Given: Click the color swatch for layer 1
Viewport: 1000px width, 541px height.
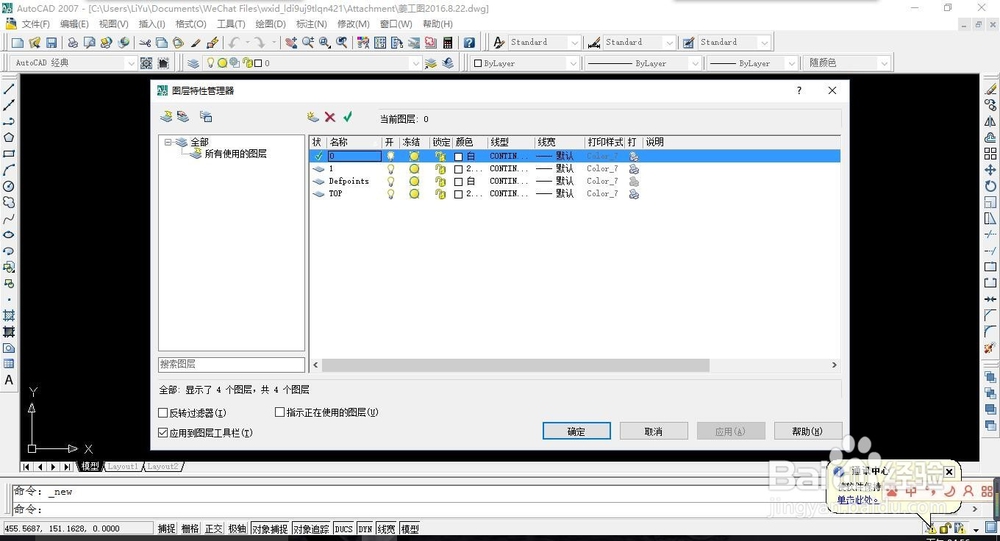Looking at the screenshot, I should (x=458, y=169).
